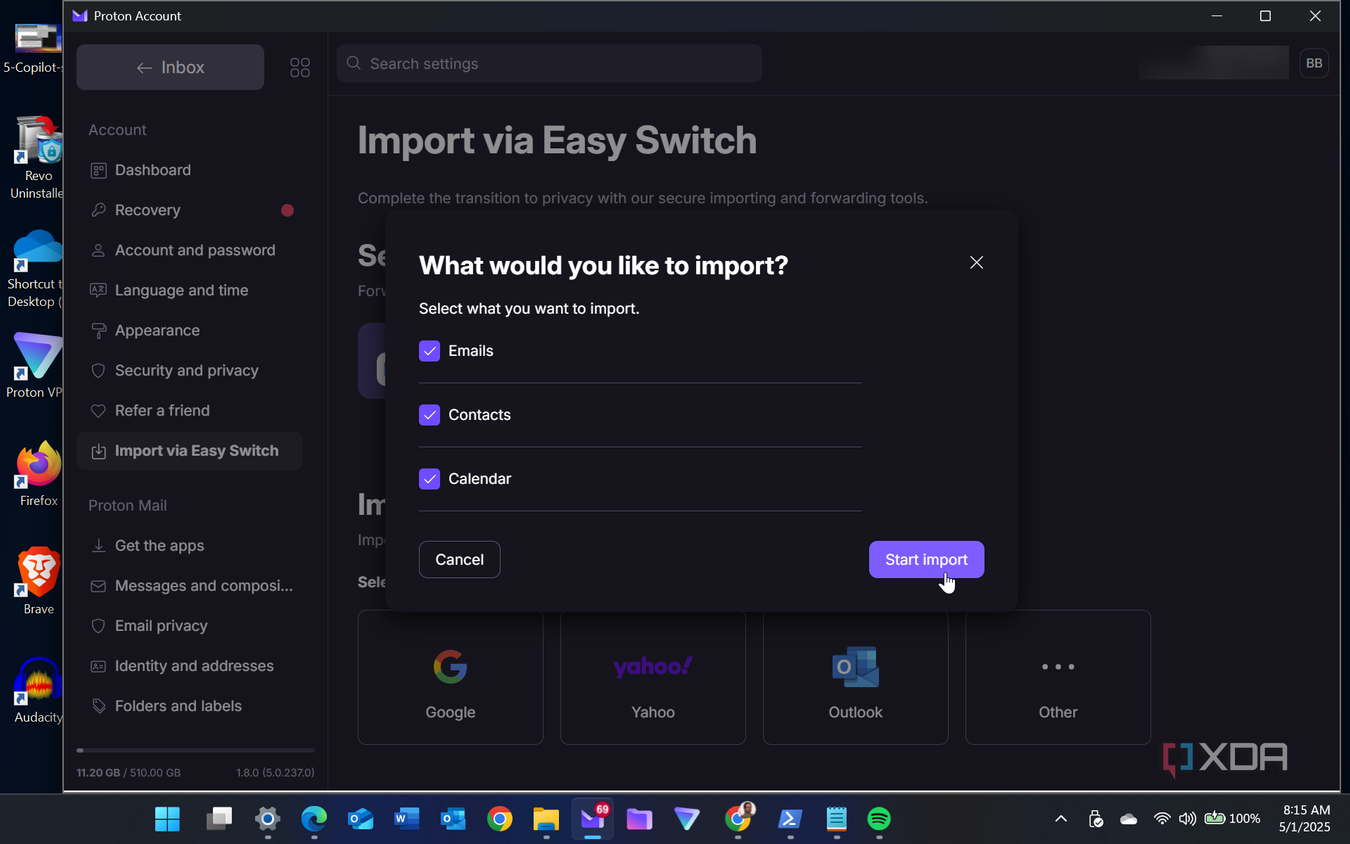Open Refer a friend page
The width and height of the screenshot is (1350, 844).
click(x=190, y=410)
